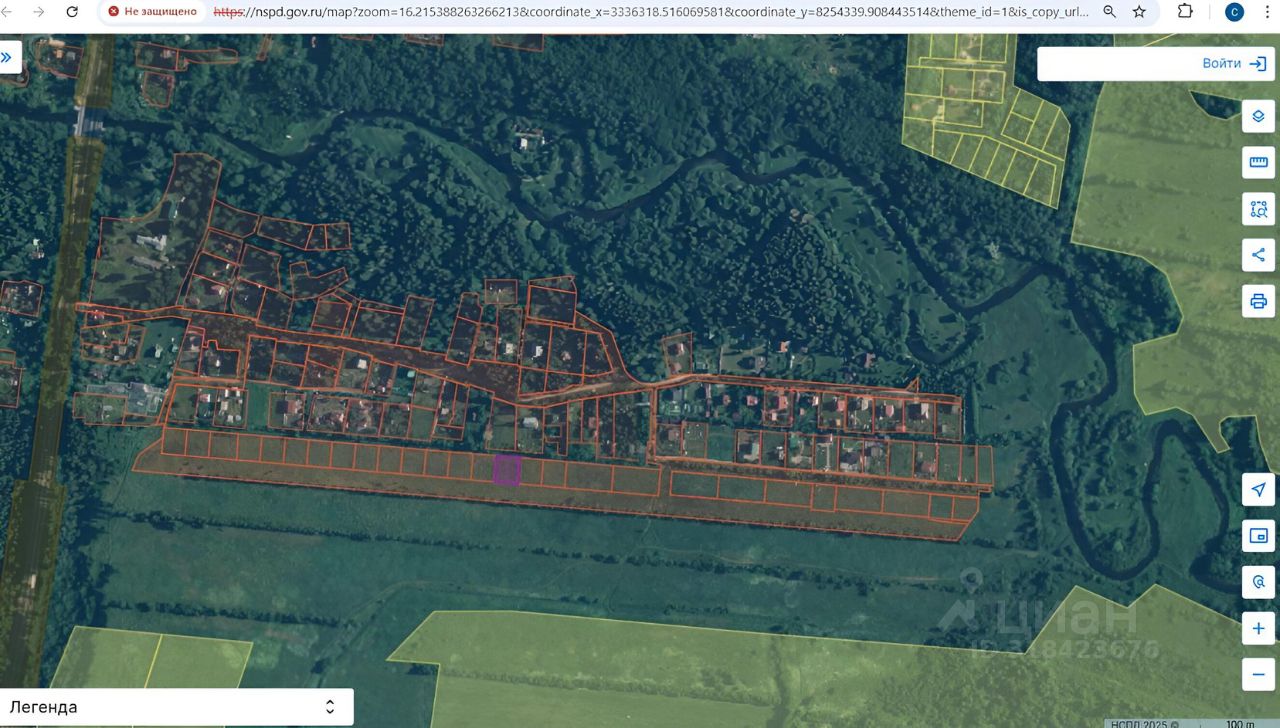Reload the page
The height and width of the screenshot is (728, 1280).
point(72,12)
